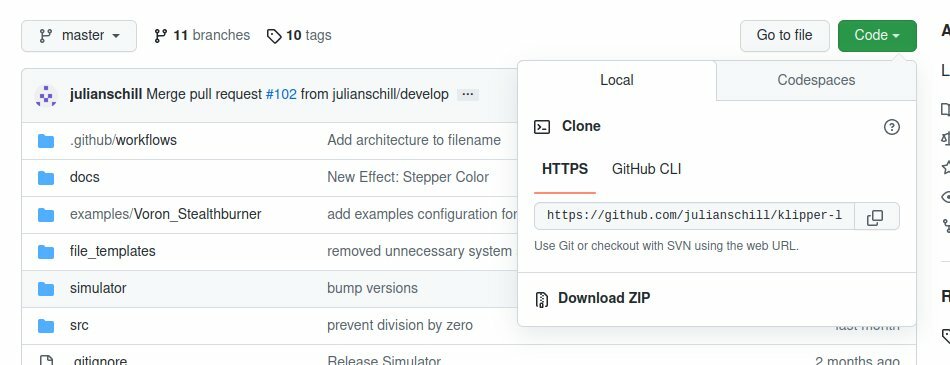
Task: Click the zip file icon beside Download ZIP
Action: tap(542, 300)
